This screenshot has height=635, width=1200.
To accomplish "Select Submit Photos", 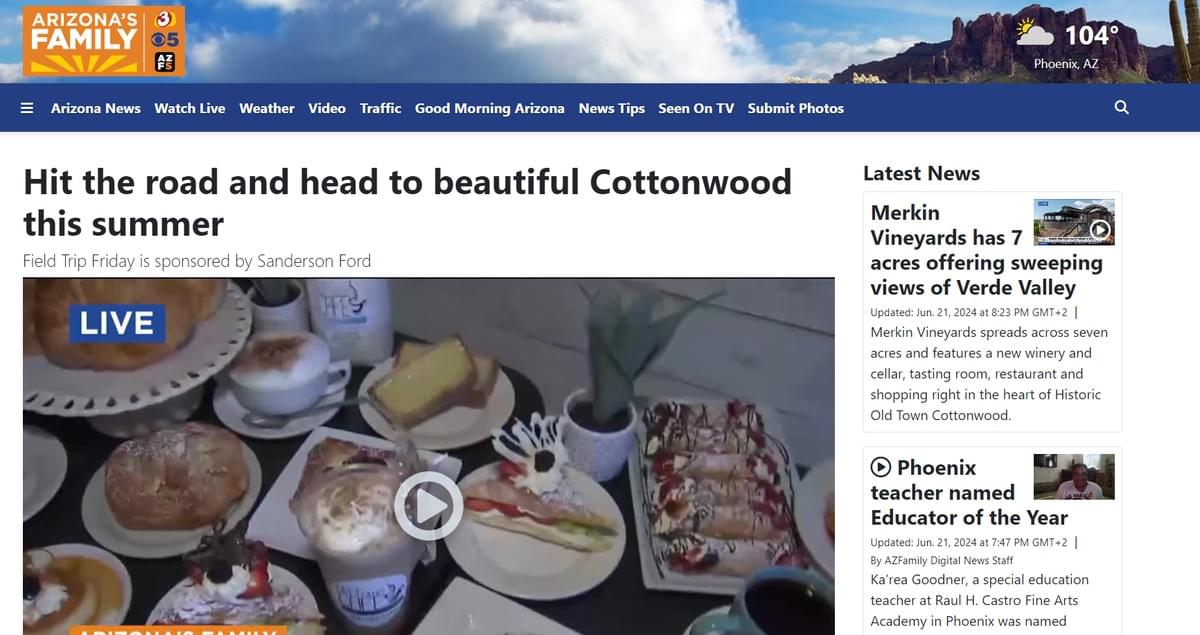I will tap(796, 108).
